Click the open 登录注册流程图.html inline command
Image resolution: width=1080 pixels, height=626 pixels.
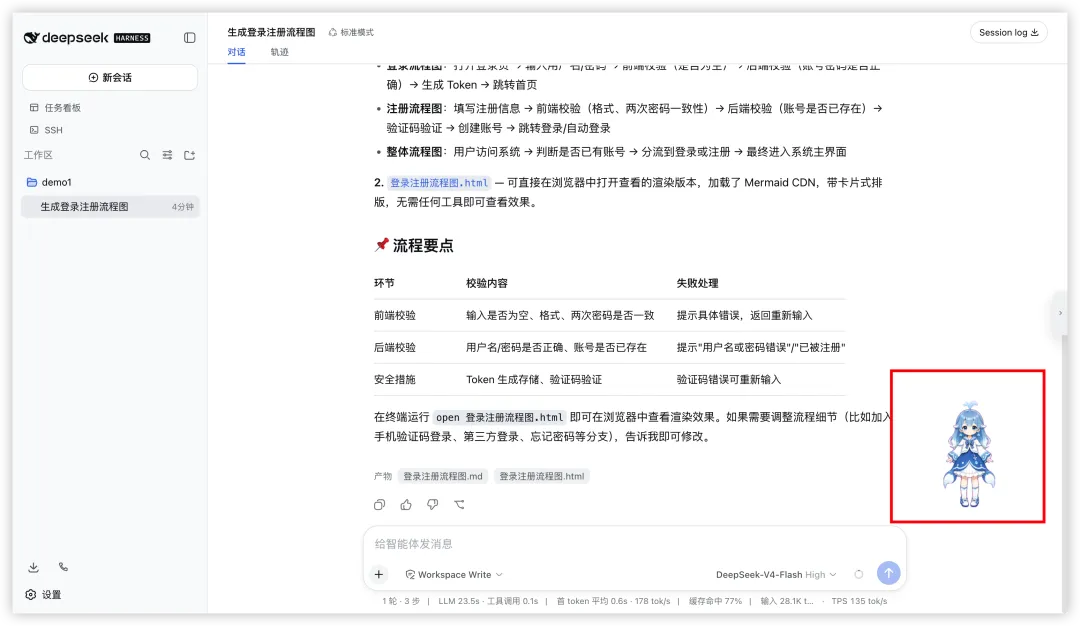499,418
